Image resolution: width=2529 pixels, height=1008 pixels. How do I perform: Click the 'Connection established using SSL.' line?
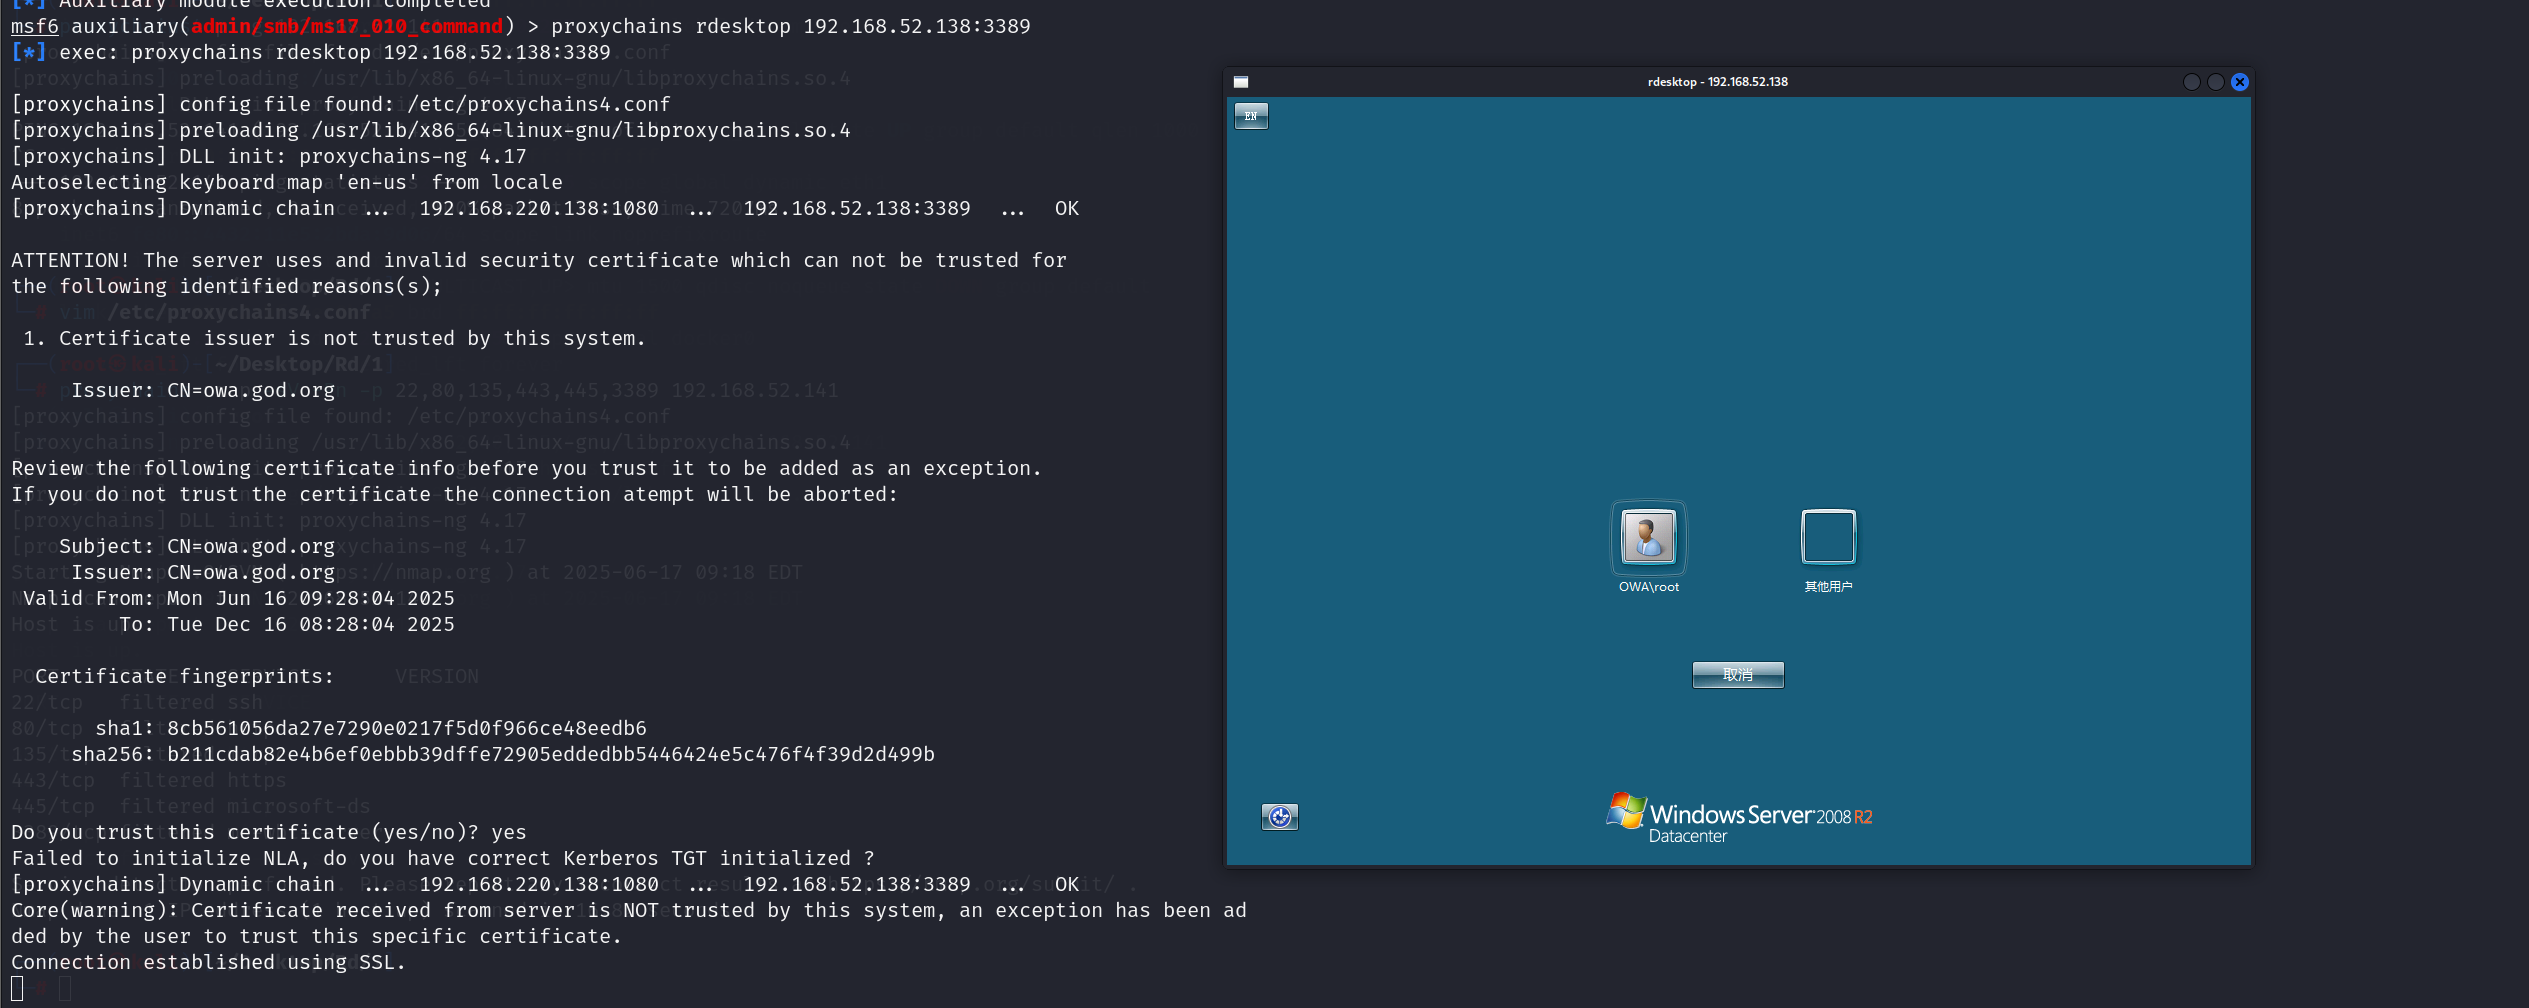coord(209,962)
